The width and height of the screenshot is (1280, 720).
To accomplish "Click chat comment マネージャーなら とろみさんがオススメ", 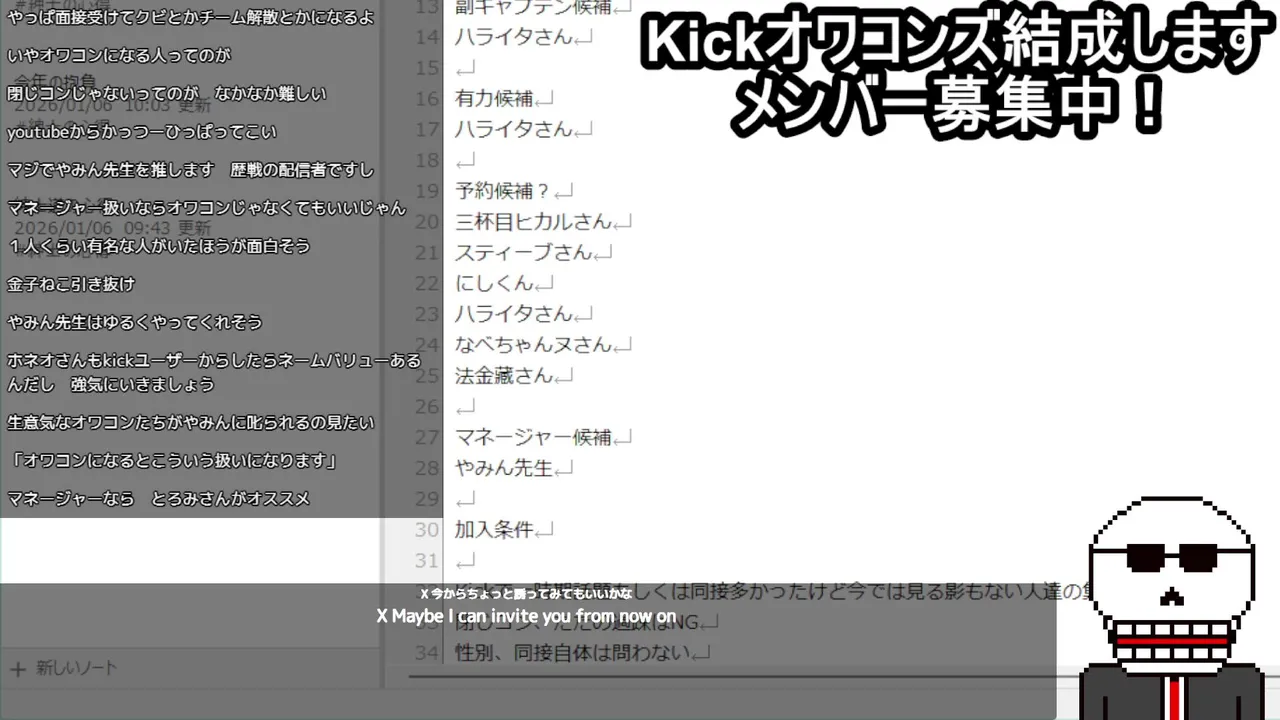I will point(159,498).
